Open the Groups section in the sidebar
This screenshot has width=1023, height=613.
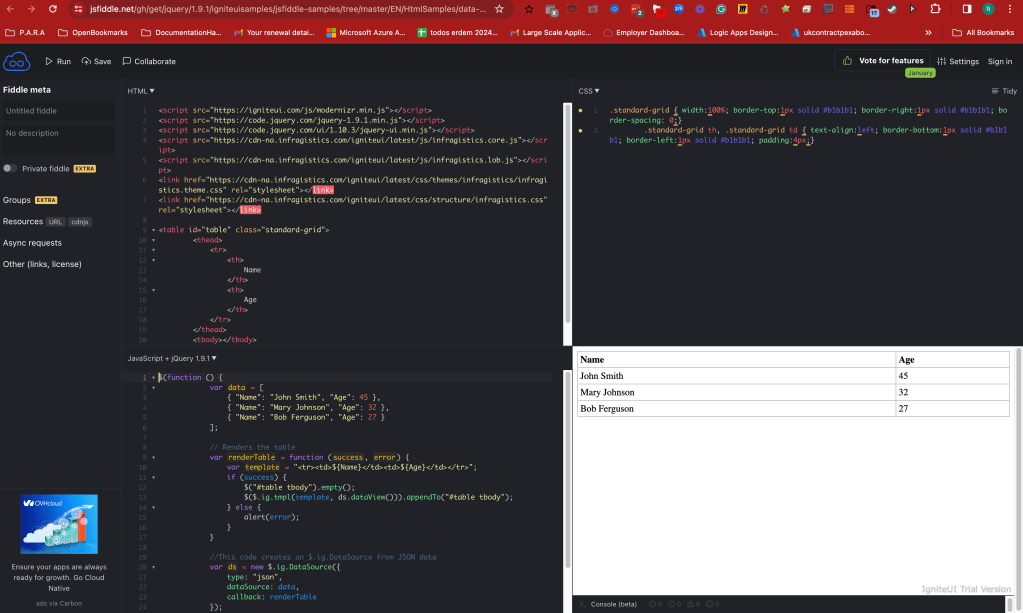(x=17, y=200)
